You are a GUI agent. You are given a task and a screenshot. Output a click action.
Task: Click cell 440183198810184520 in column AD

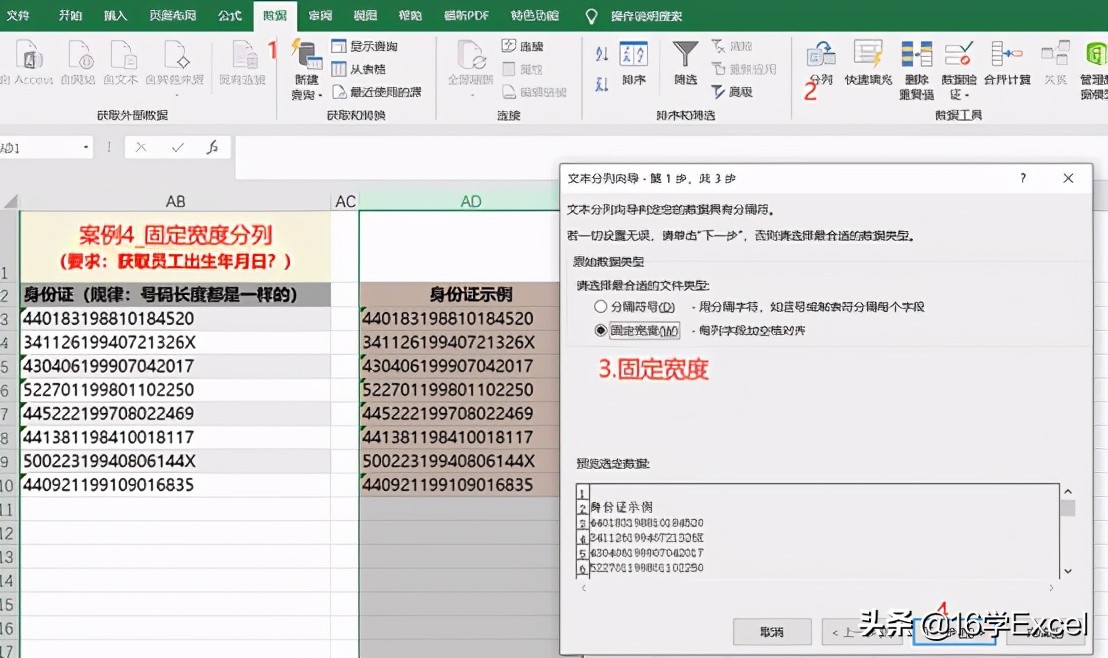tap(459, 319)
